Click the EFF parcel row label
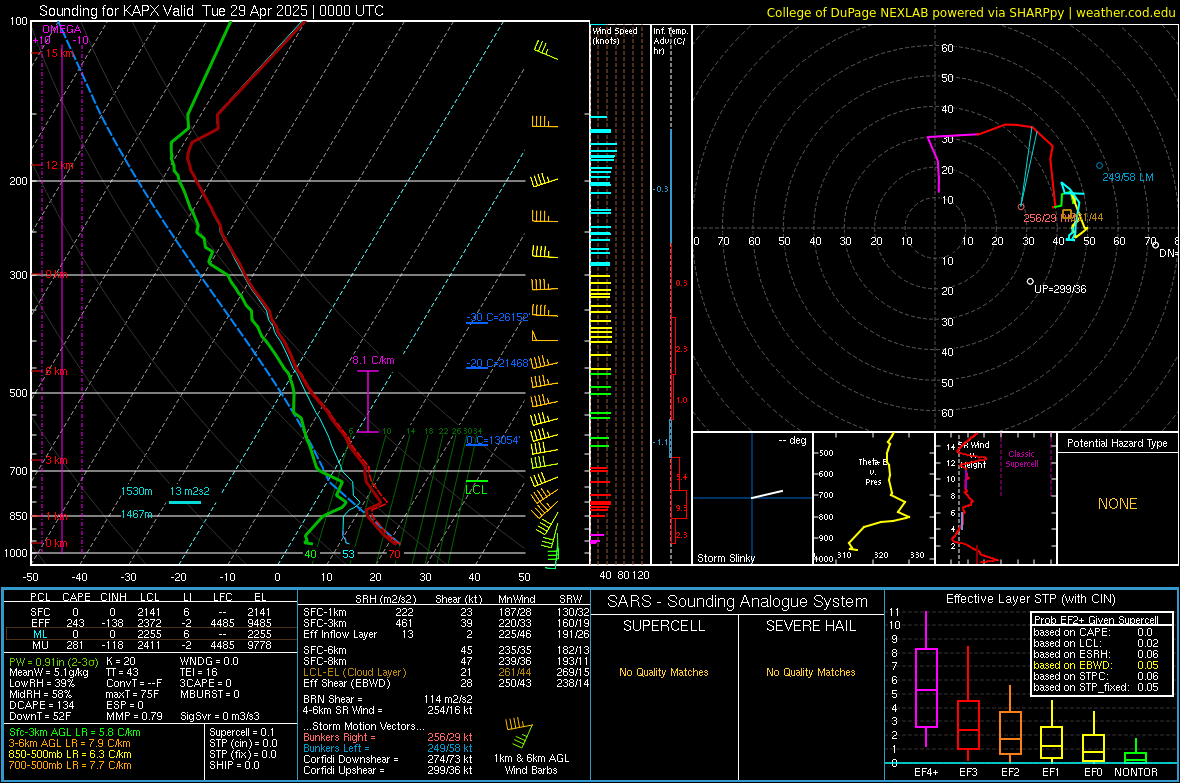This screenshot has width=1180, height=783. pos(40,623)
